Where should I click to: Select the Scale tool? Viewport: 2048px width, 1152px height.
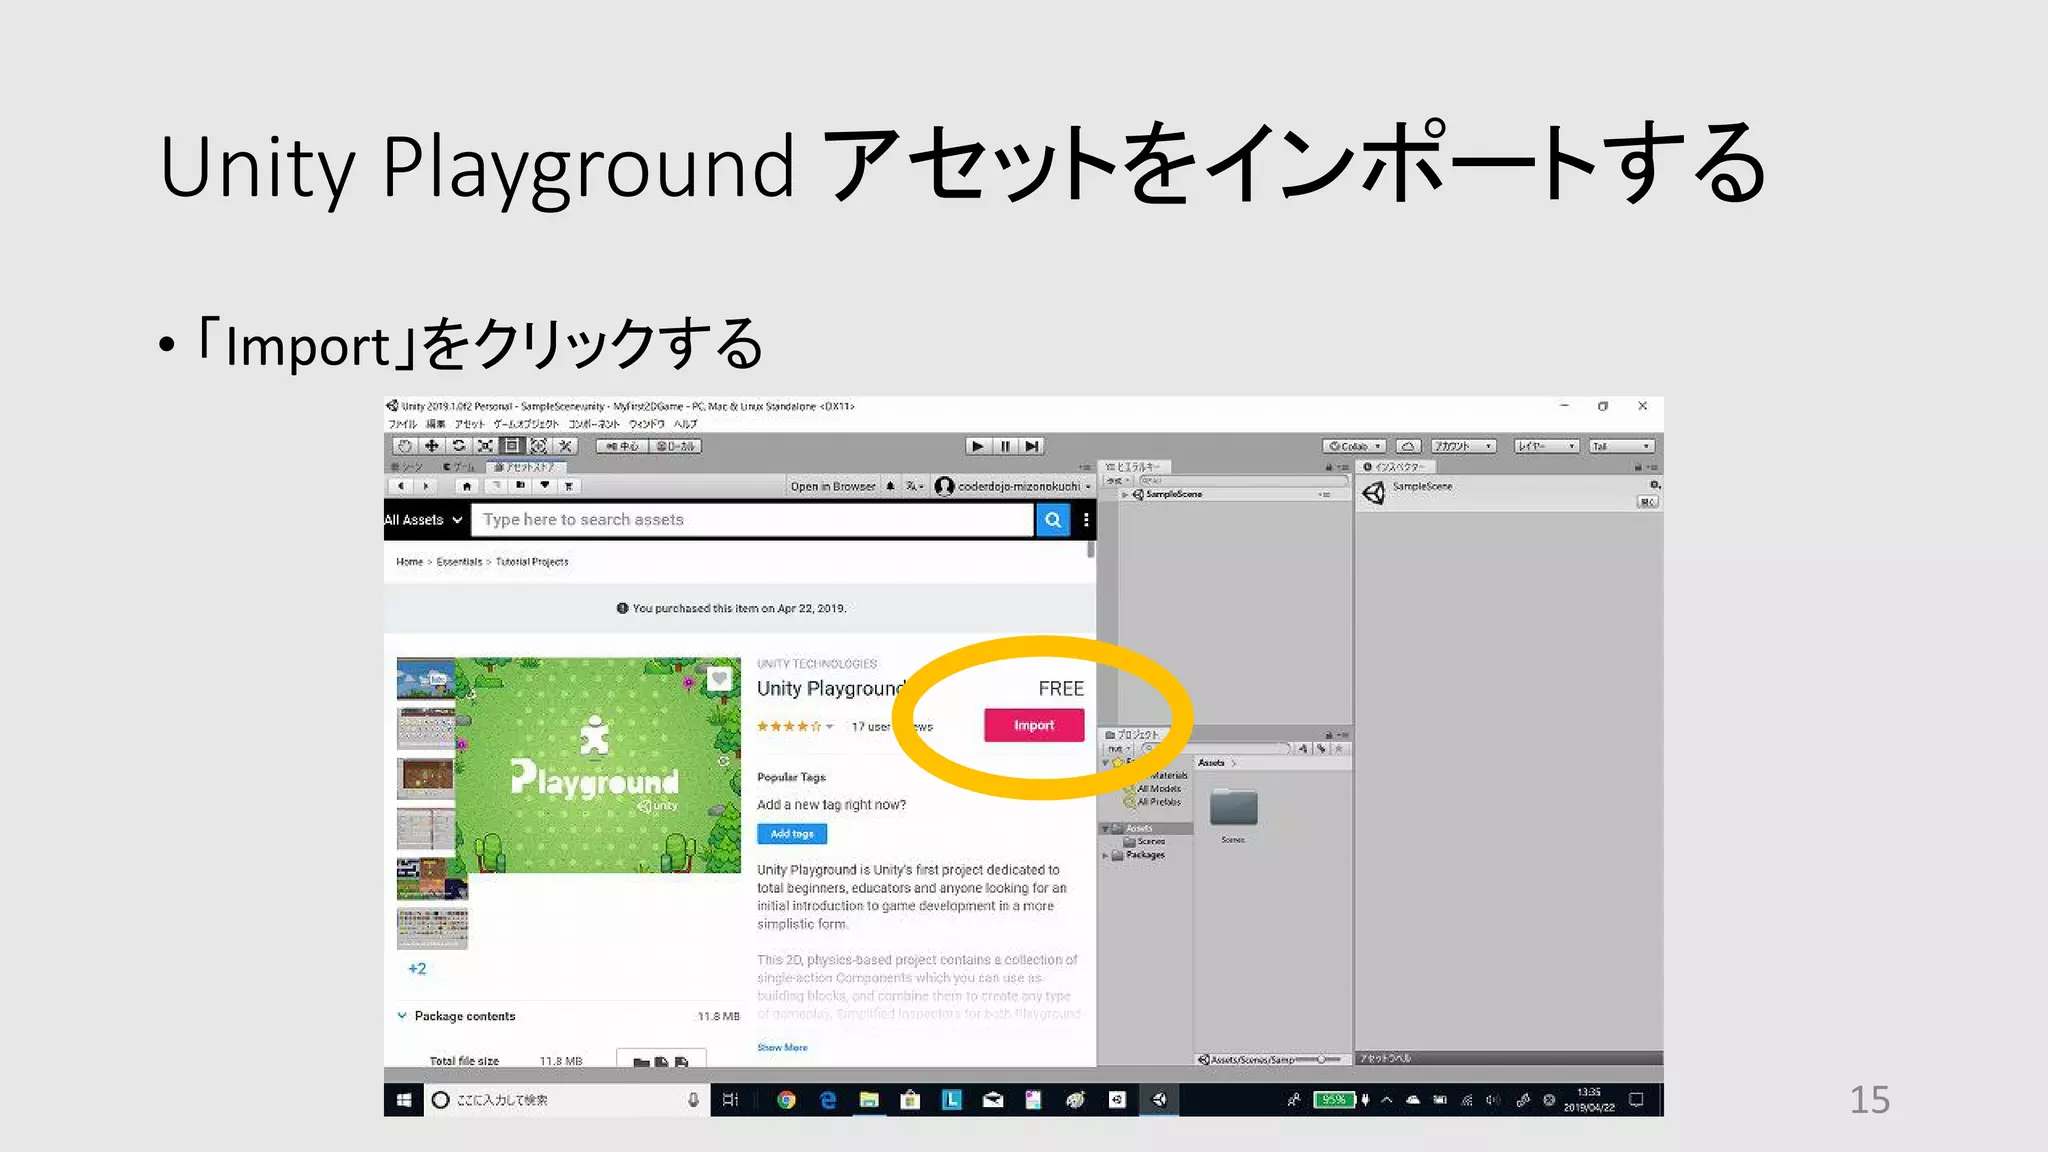pyautogui.click(x=485, y=446)
